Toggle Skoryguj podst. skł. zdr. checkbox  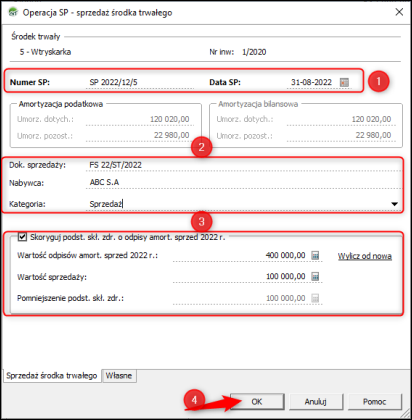pos(22,237)
